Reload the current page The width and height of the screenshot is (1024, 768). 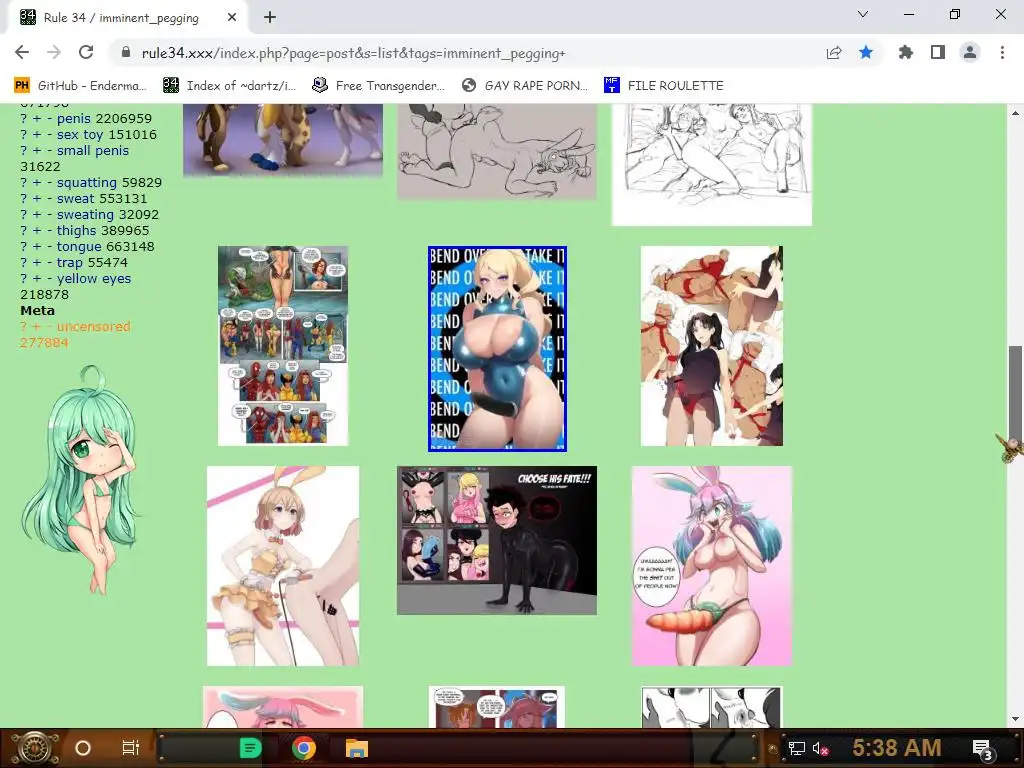(86, 52)
